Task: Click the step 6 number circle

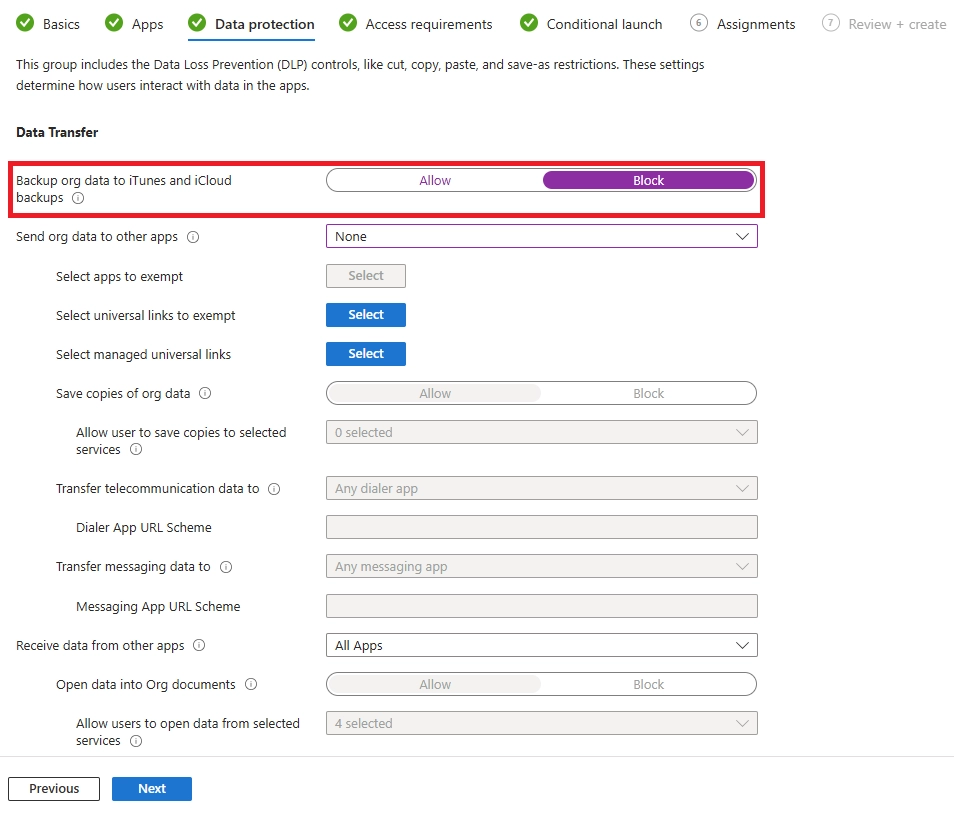Action: [x=698, y=23]
